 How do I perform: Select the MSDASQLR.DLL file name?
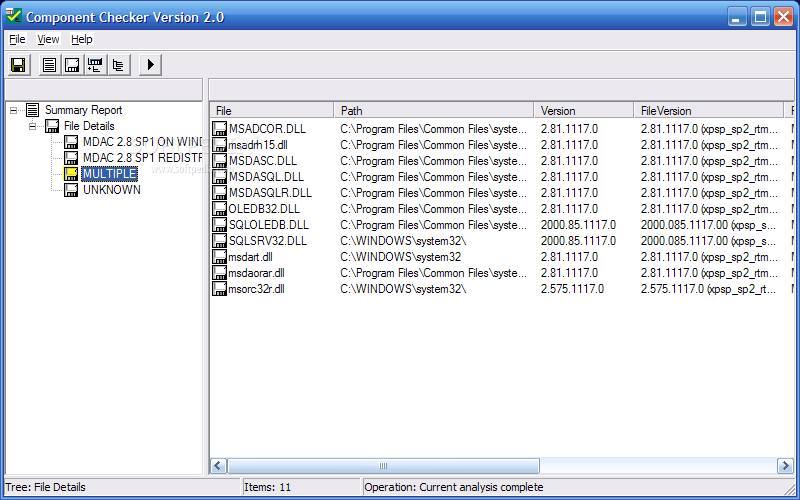270,193
